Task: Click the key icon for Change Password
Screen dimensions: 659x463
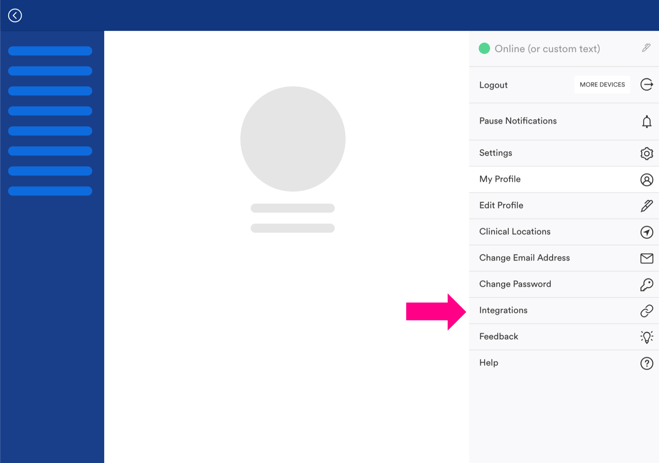Action: tap(646, 284)
